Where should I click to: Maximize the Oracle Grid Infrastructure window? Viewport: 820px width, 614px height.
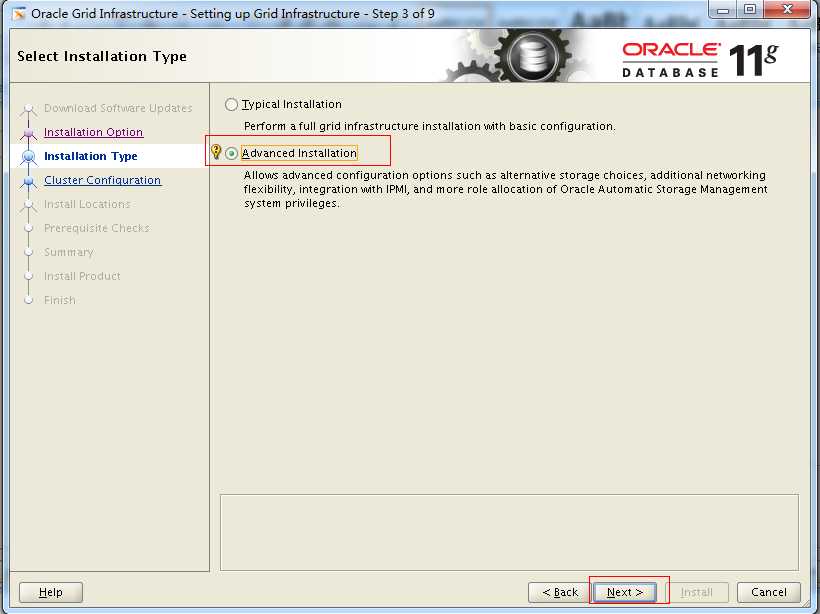pos(750,10)
